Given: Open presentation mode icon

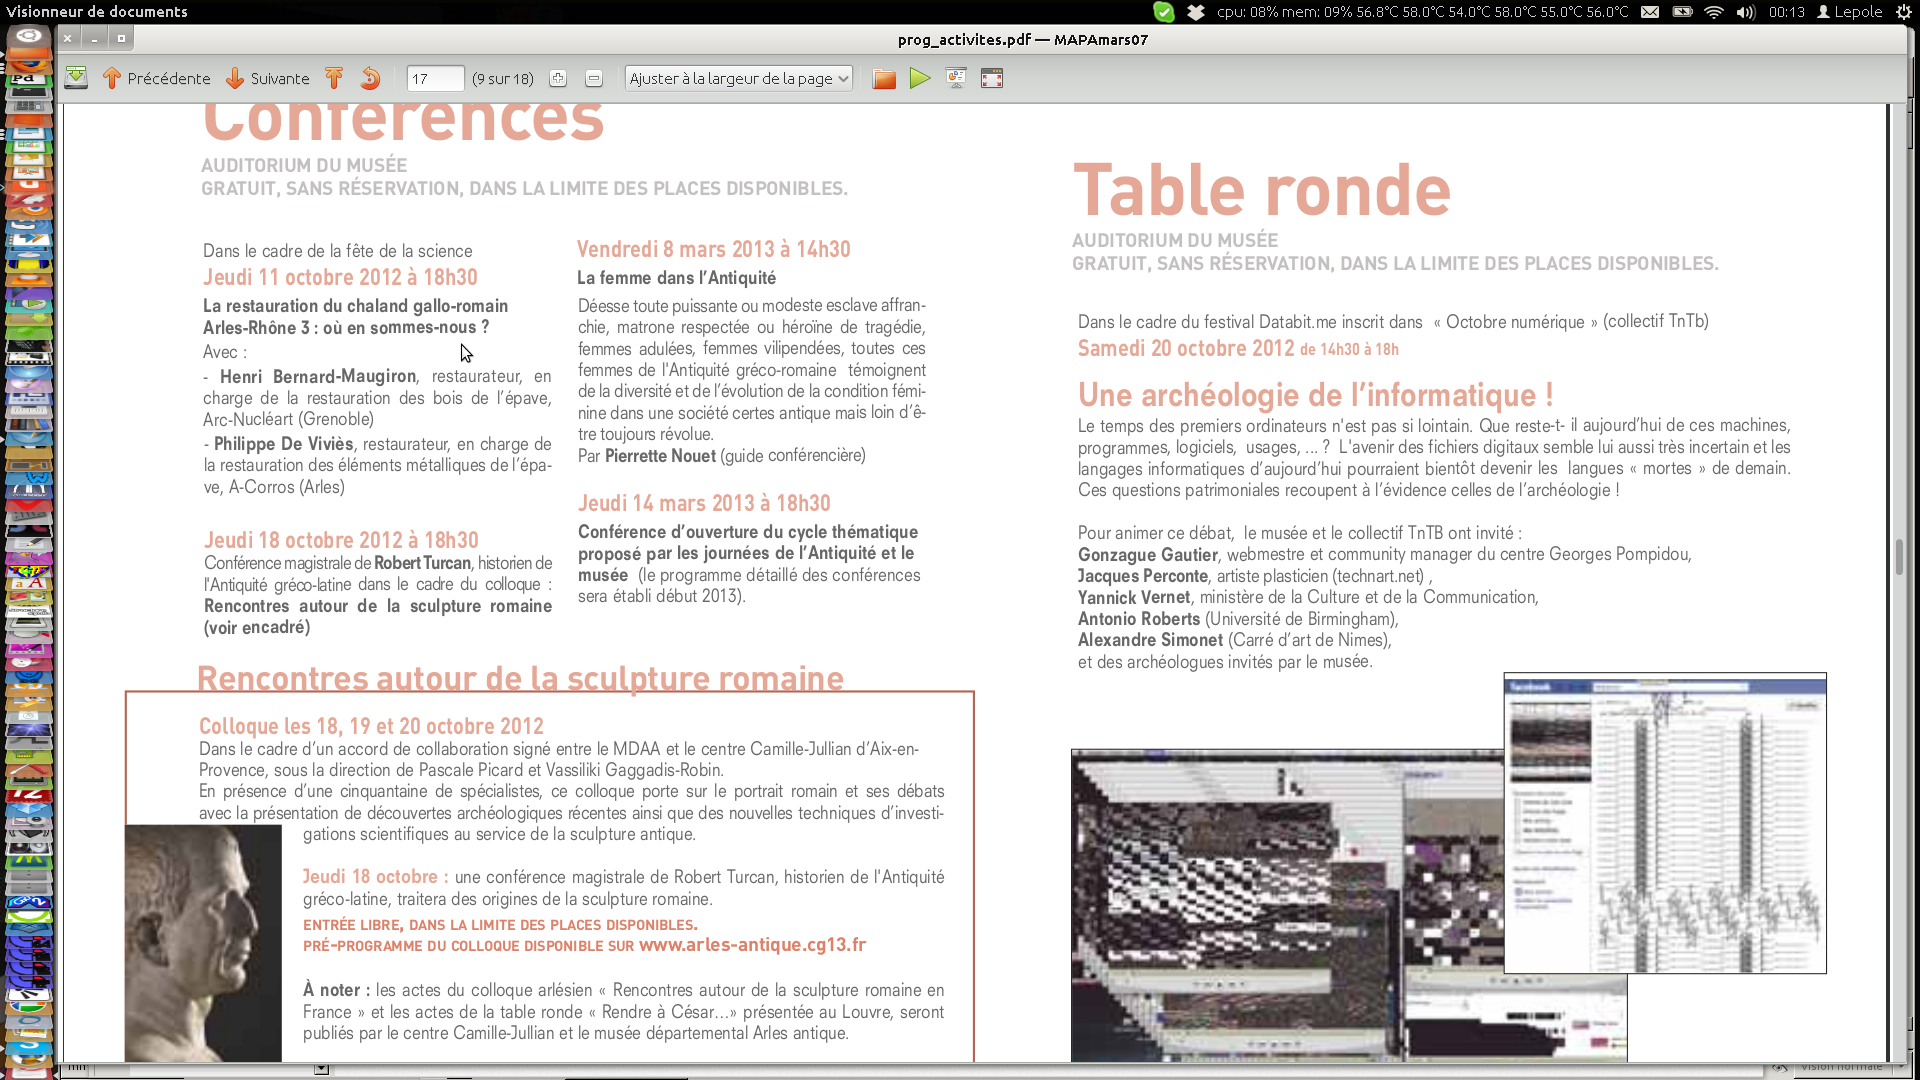Looking at the screenshot, I should click(x=956, y=78).
